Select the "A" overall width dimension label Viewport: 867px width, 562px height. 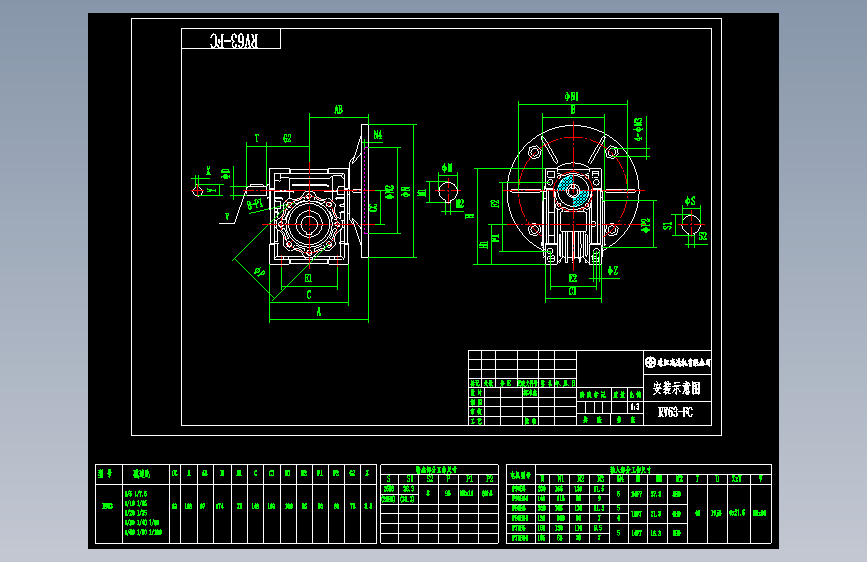tap(319, 313)
